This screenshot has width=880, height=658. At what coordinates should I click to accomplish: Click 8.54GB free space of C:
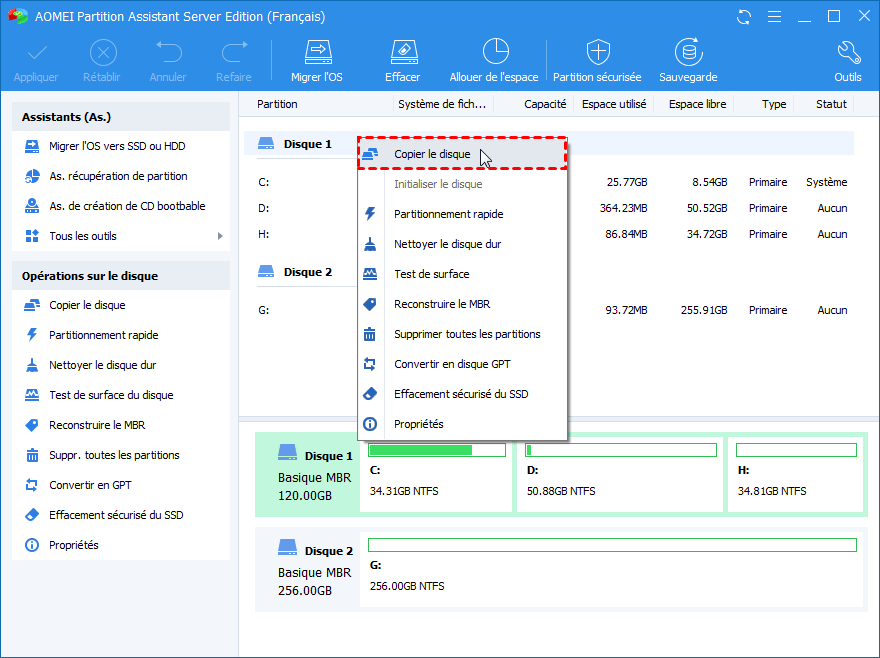point(709,182)
